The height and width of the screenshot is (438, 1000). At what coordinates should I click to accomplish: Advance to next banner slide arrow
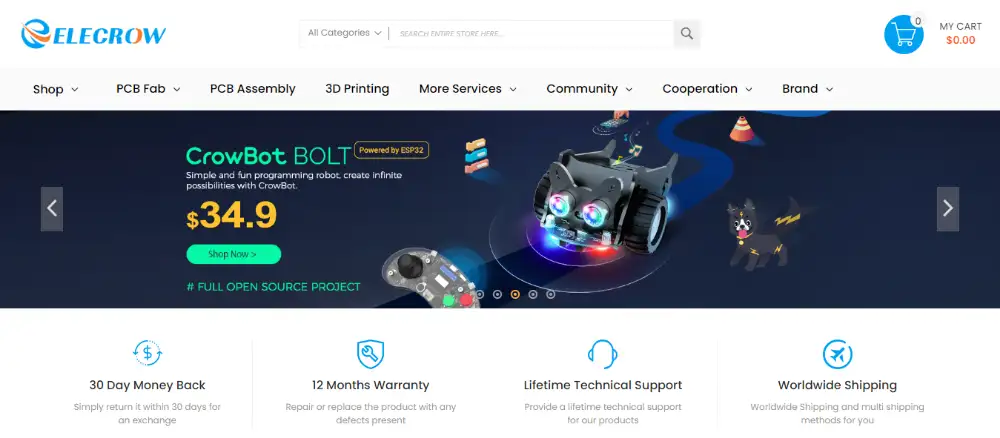(x=948, y=208)
